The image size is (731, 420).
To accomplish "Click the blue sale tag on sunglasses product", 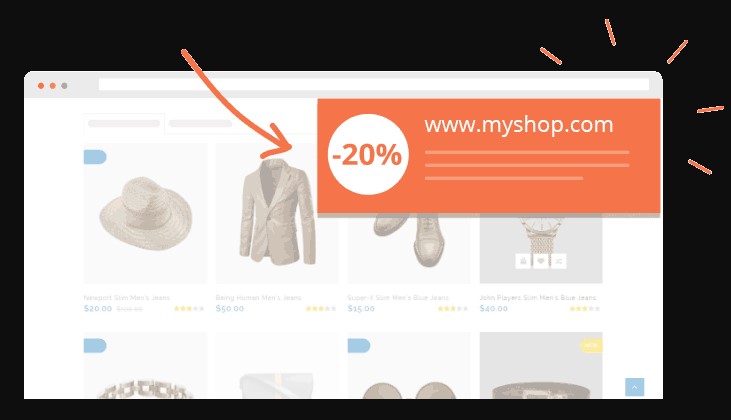I will click(x=359, y=345).
